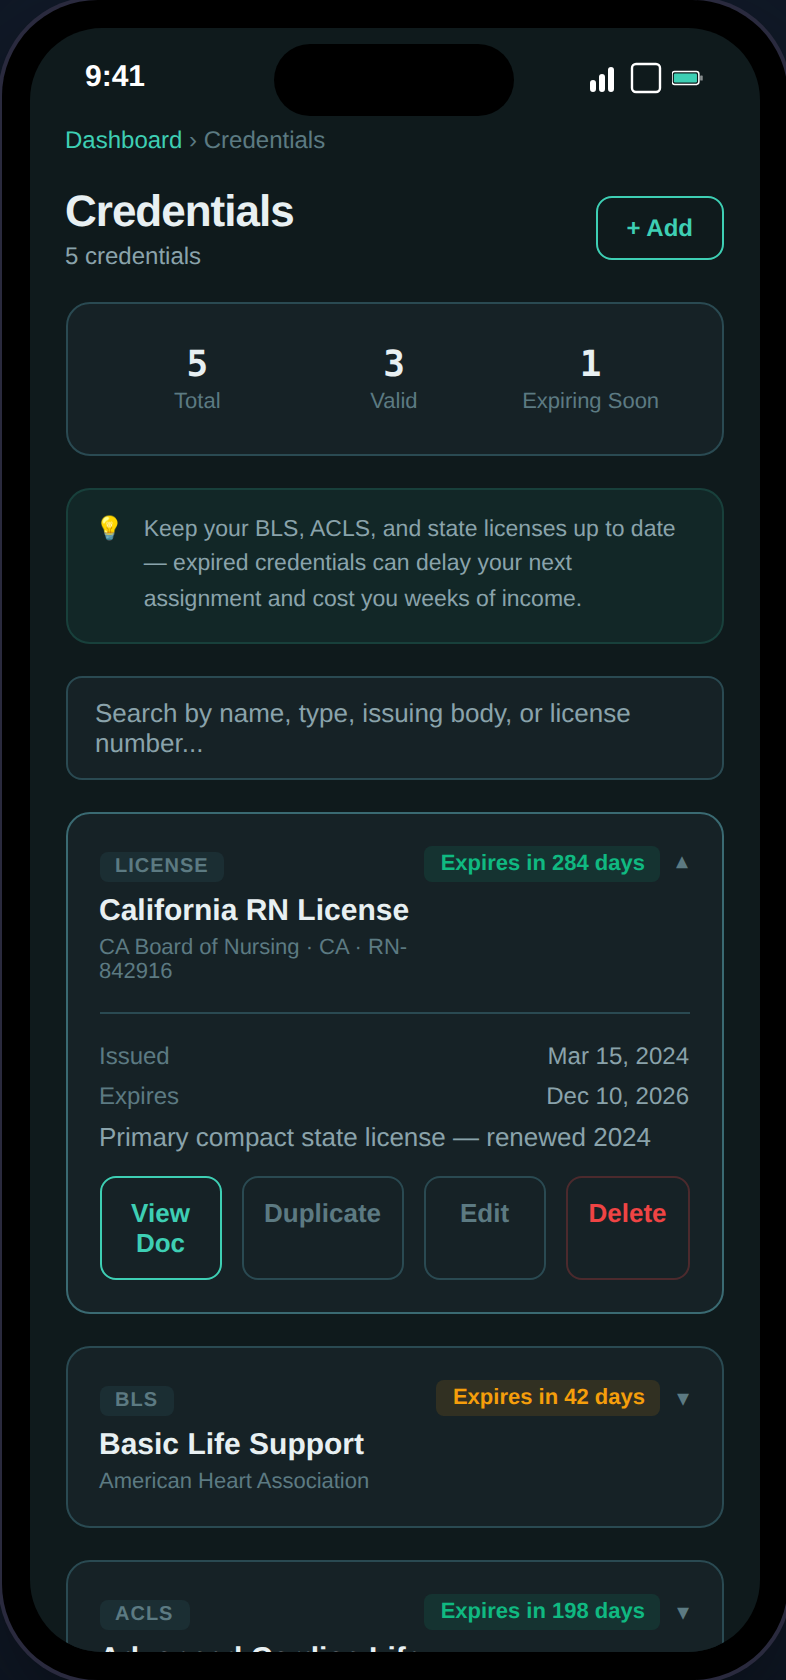Duplicate the California RN License credential
The image size is (786, 1680).
(322, 1227)
